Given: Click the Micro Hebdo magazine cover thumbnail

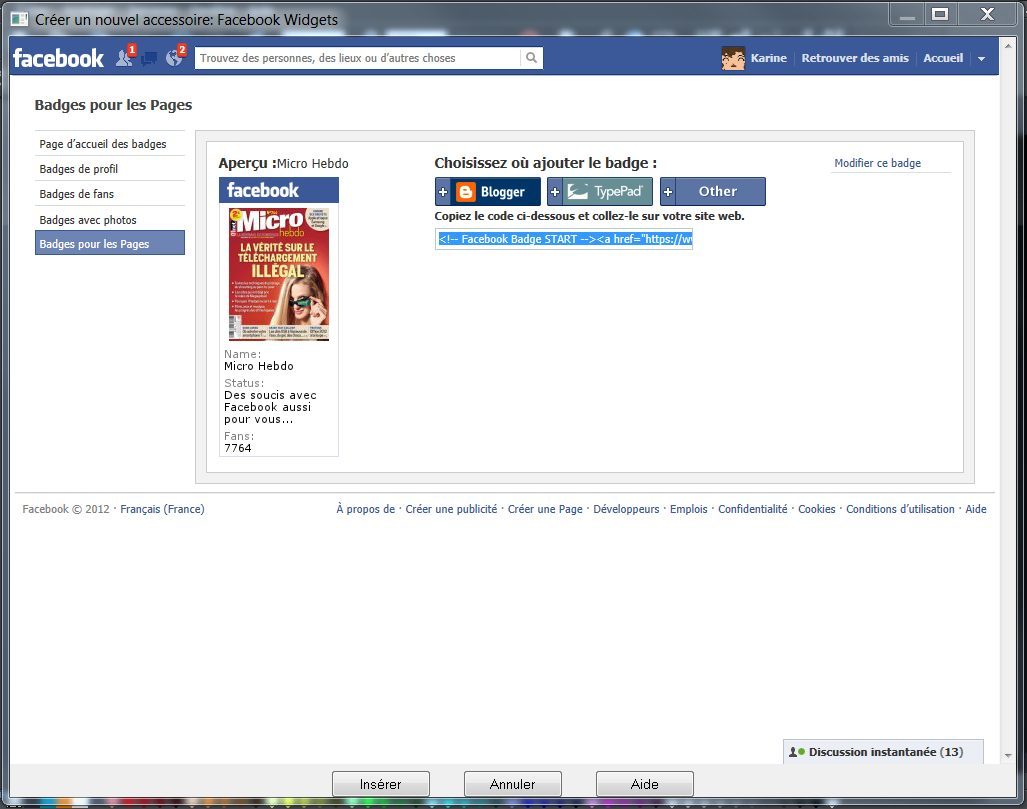Looking at the screenshot, I should point(279,274).
